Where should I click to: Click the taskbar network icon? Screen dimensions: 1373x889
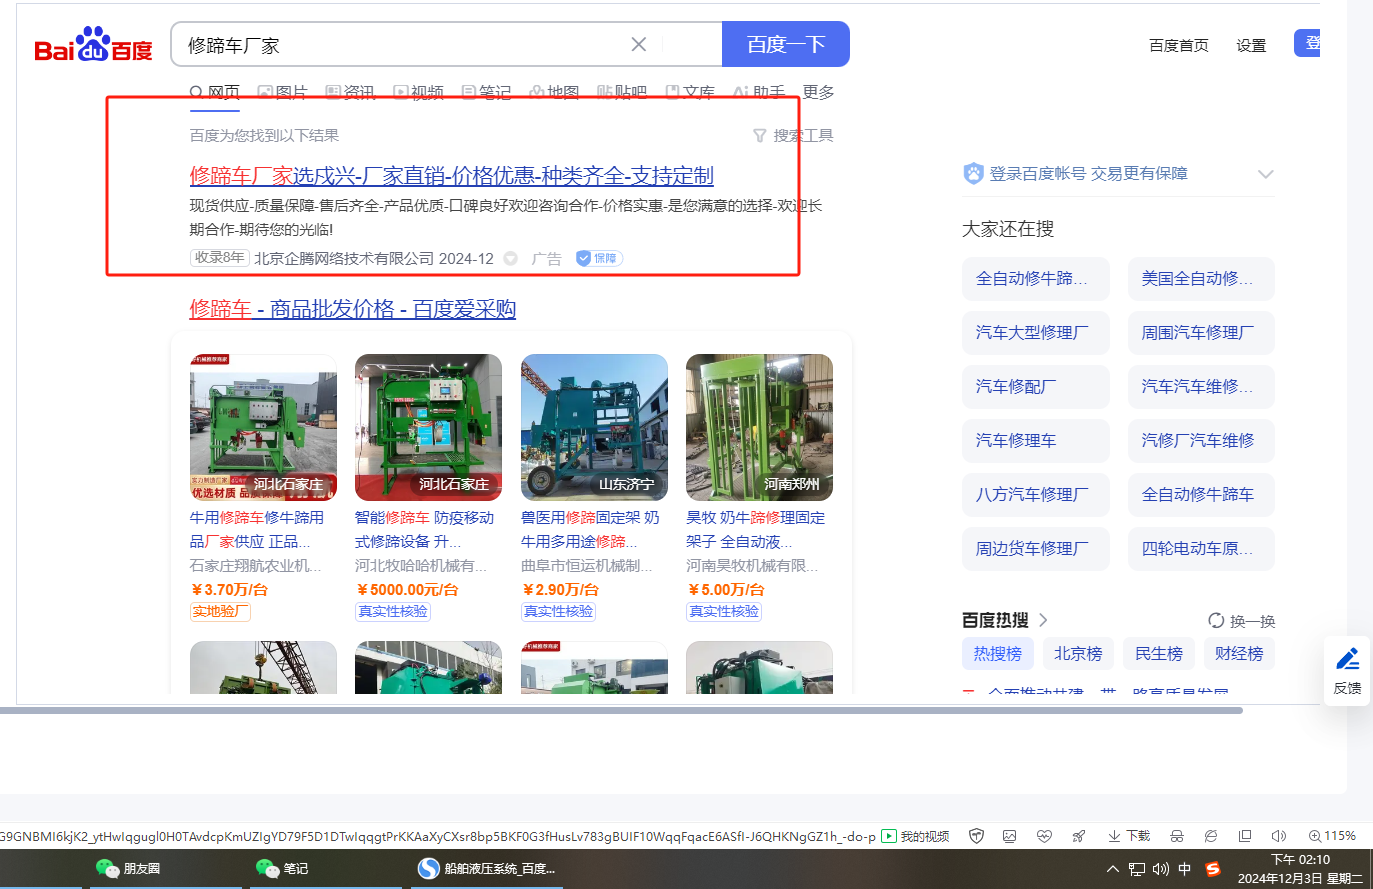[1137, 869]
